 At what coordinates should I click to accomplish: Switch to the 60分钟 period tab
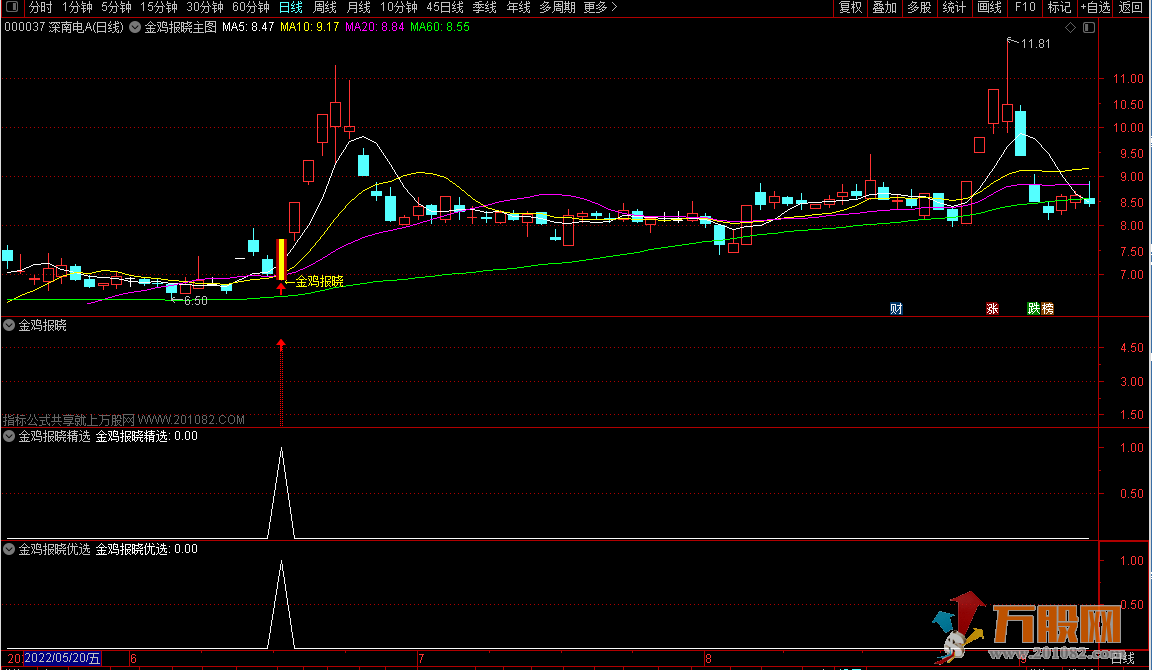(x=251, y=7)
